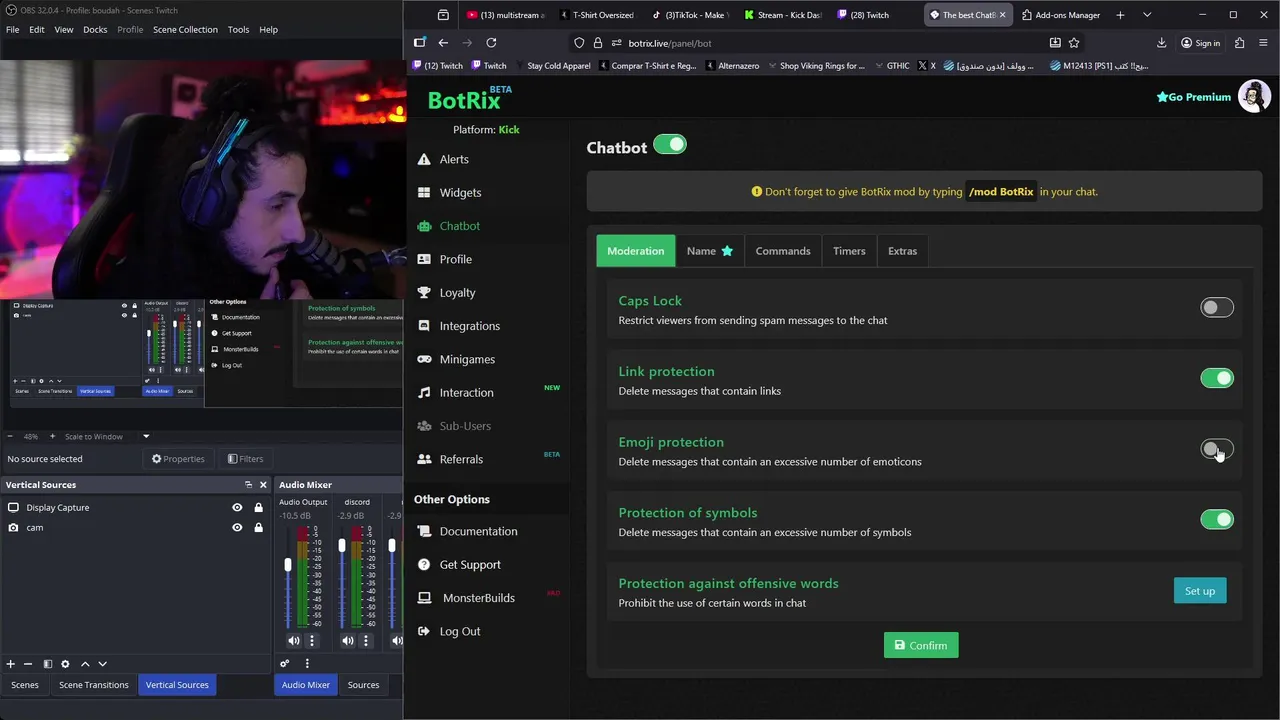Screen dimensions: 1280x720
Task: Open the OBS File menu
Action: [x=12, y=29]
